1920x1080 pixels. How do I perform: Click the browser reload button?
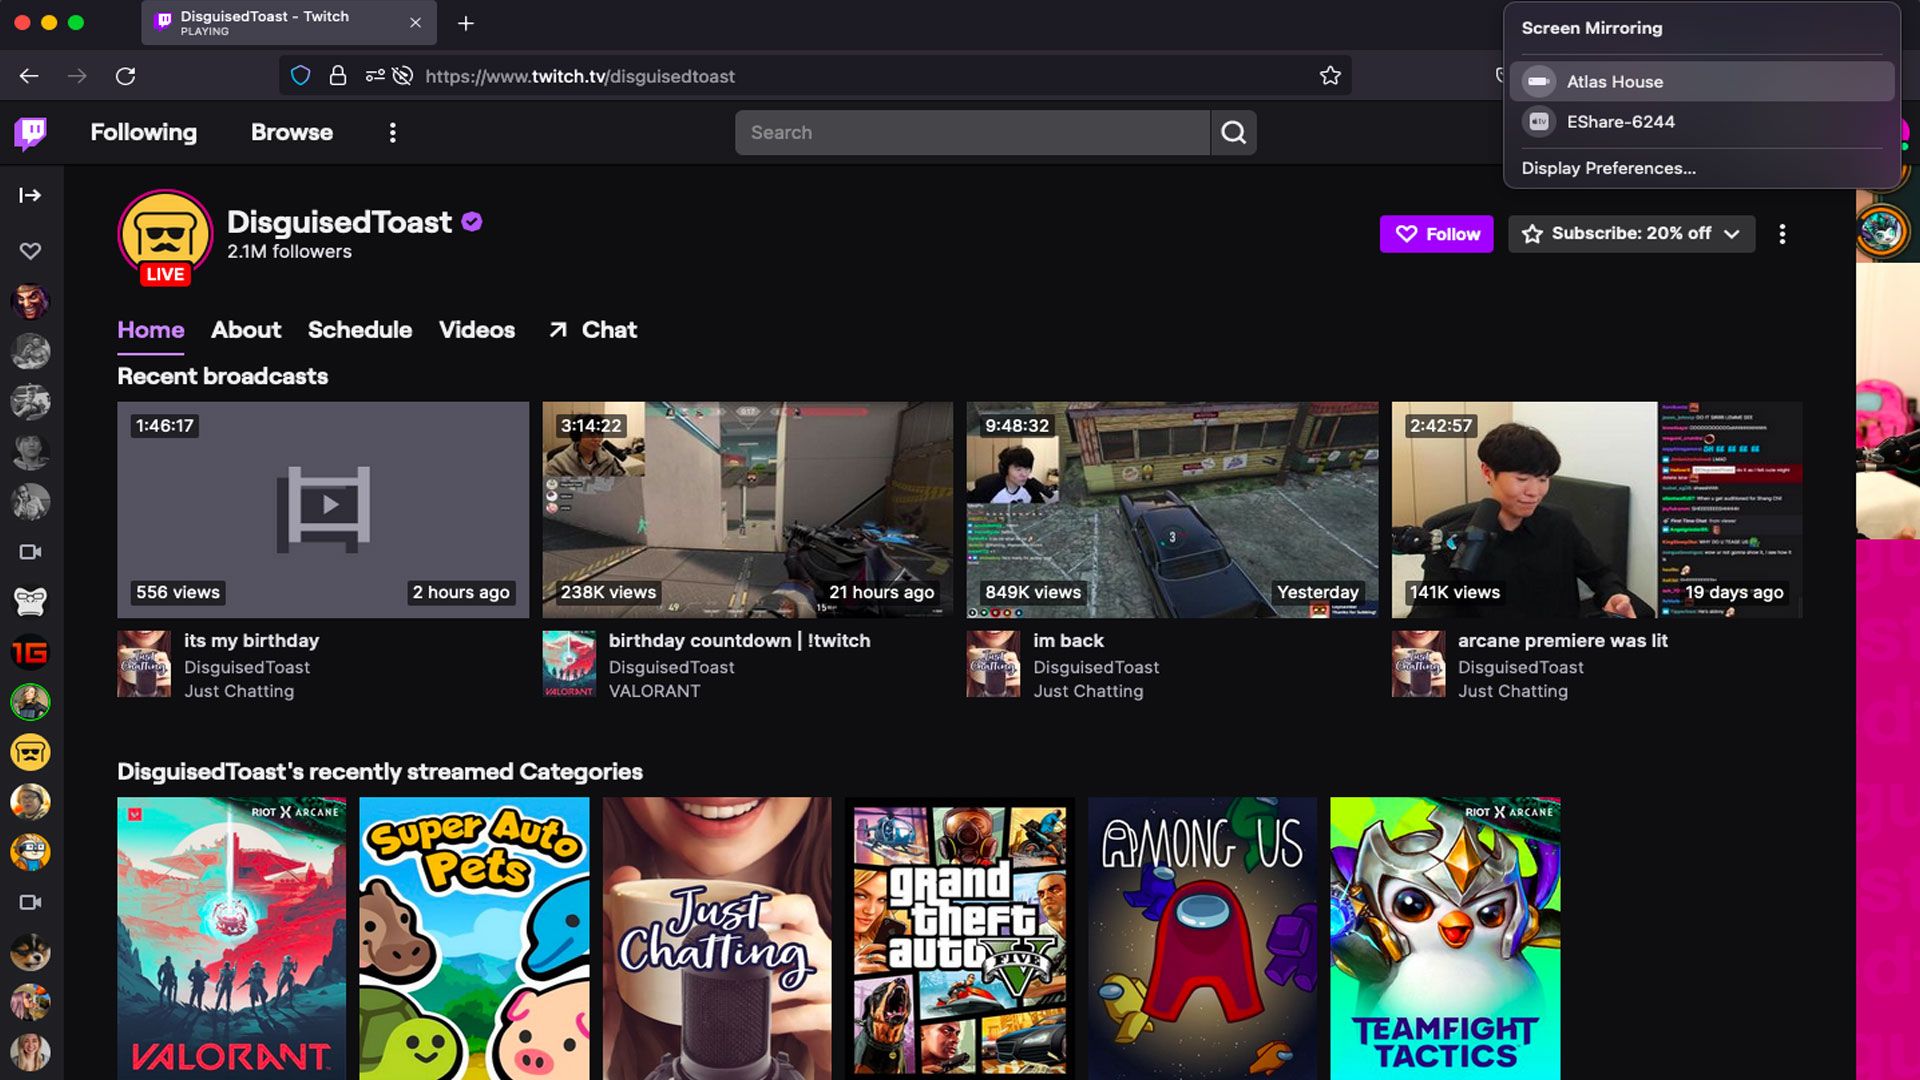[x=125, y=76]
